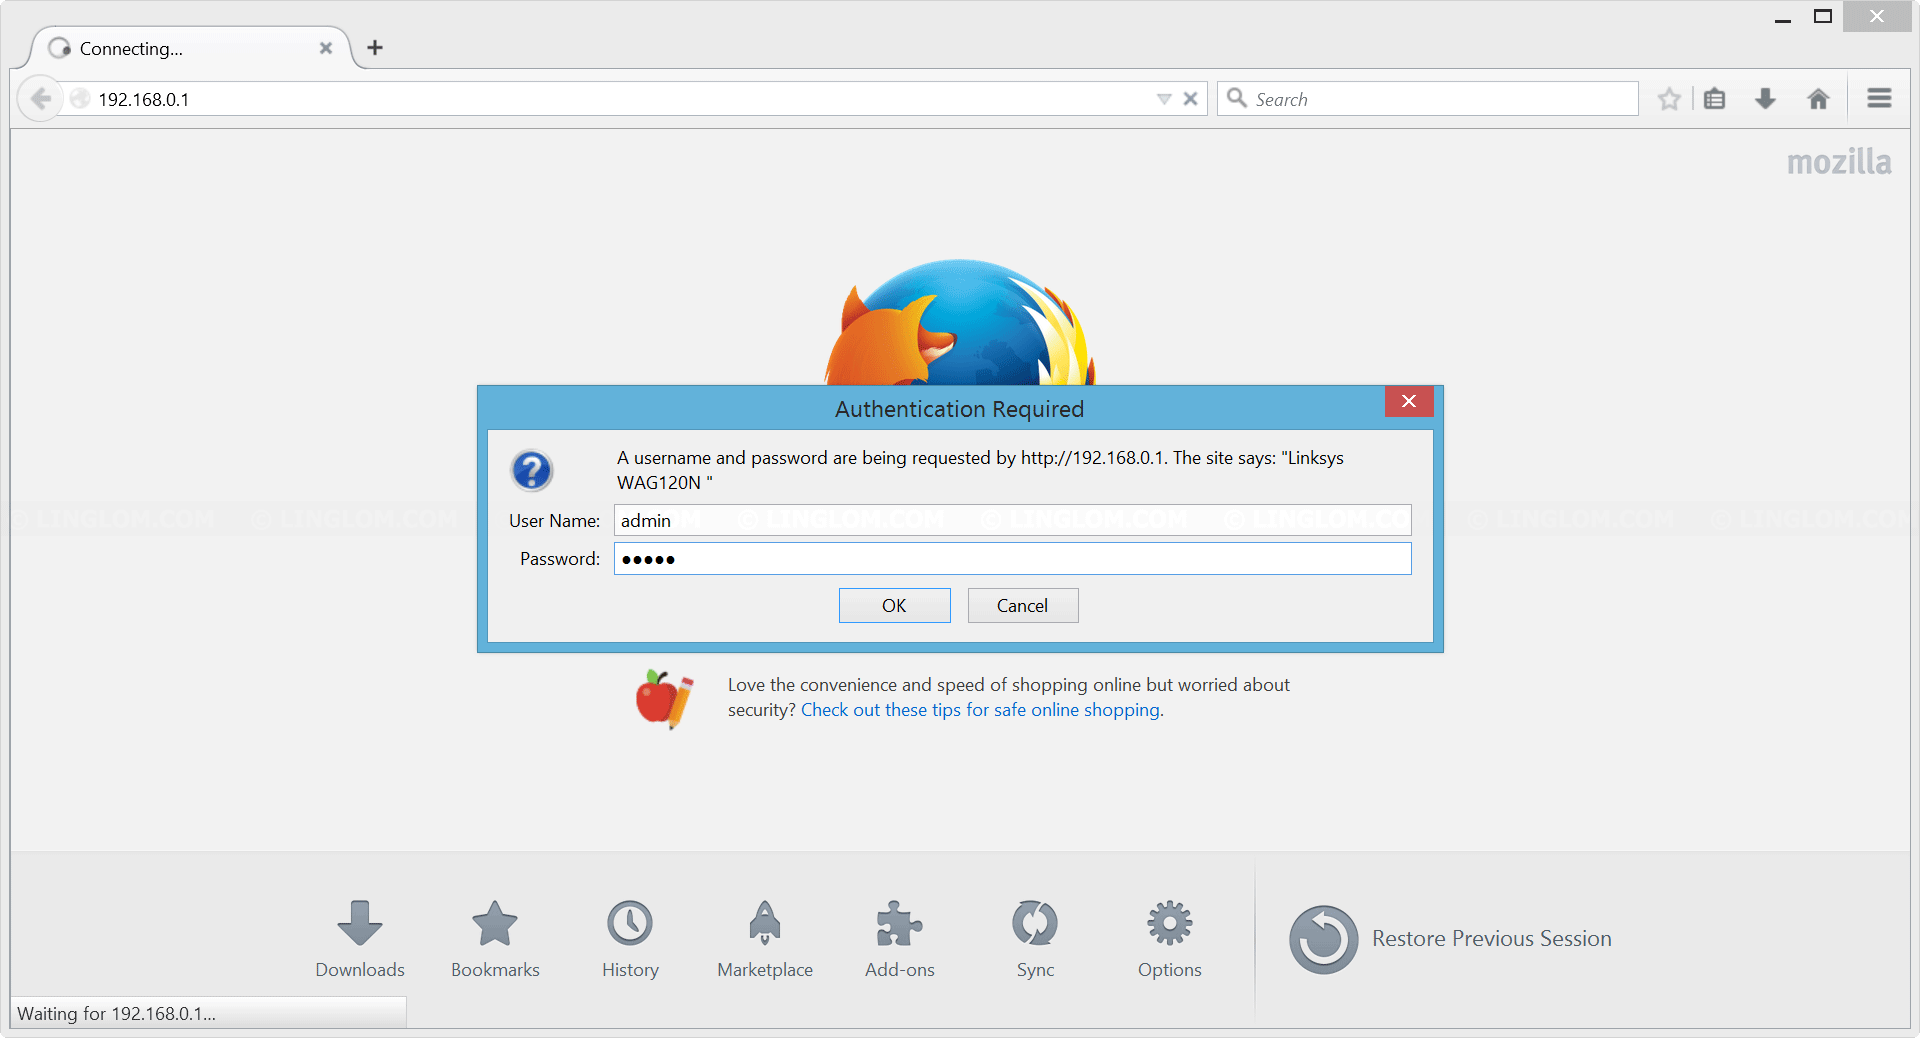Click the Password field
The width and height of the screenshot is (1920, 1038).
[x=1012, y=558]
